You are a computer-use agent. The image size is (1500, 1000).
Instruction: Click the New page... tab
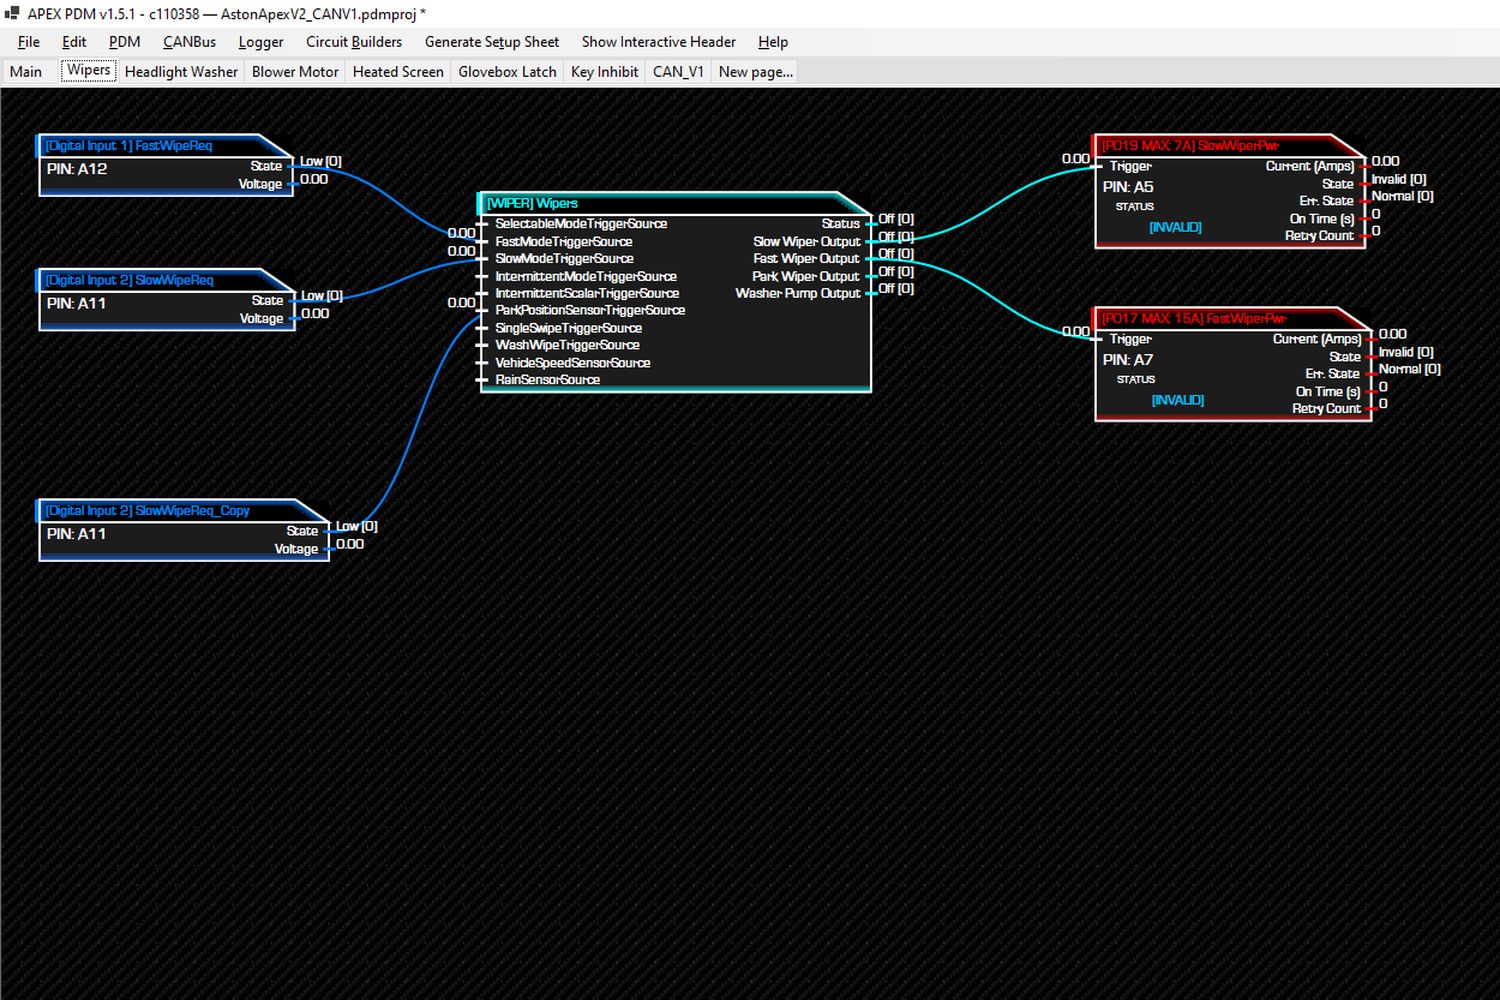[755, 72]
